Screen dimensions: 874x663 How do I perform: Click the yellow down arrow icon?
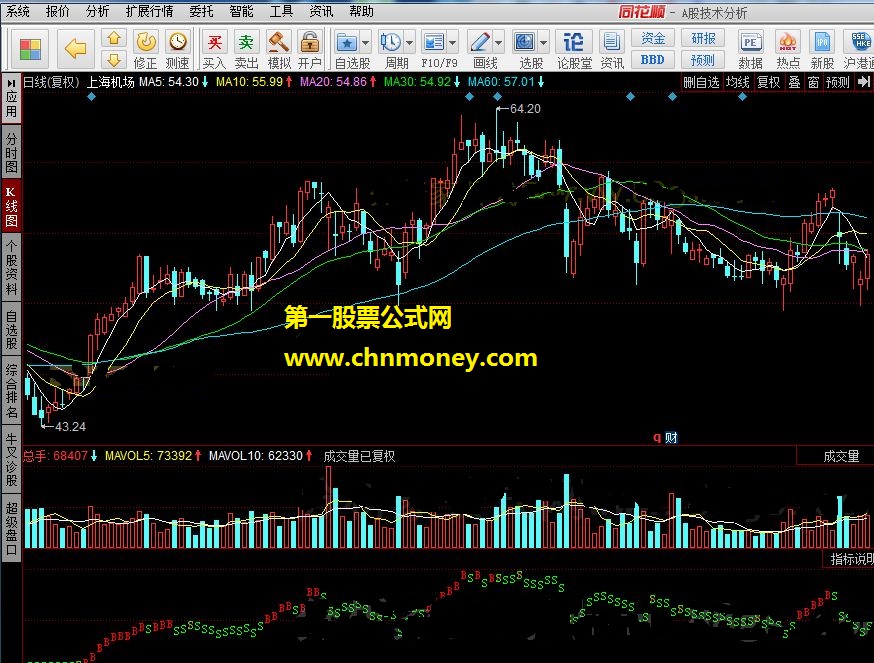[114, 60]
